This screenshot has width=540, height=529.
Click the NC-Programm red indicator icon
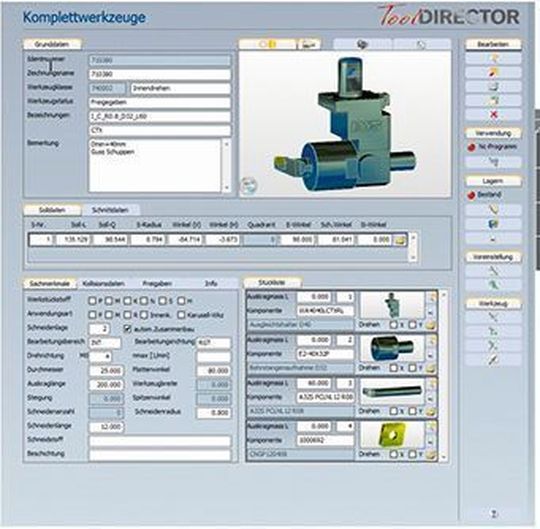point(471,147)
